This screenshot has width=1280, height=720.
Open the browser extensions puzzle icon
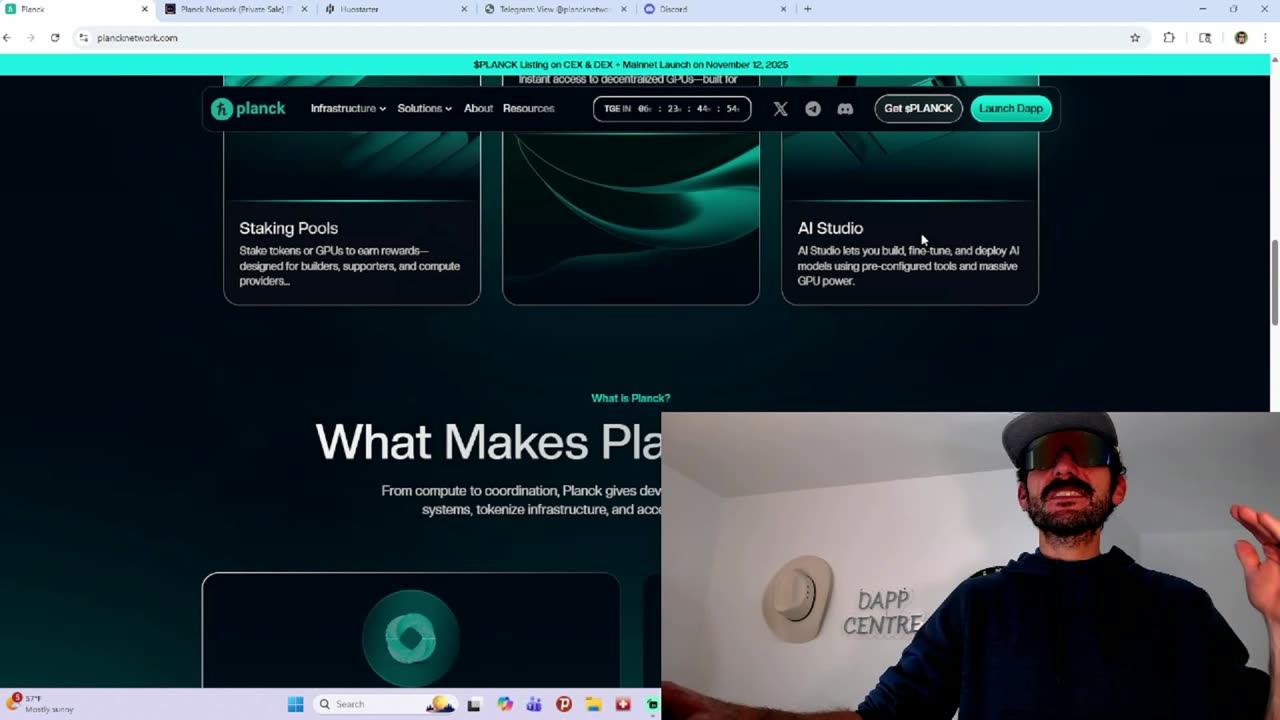1169,38
